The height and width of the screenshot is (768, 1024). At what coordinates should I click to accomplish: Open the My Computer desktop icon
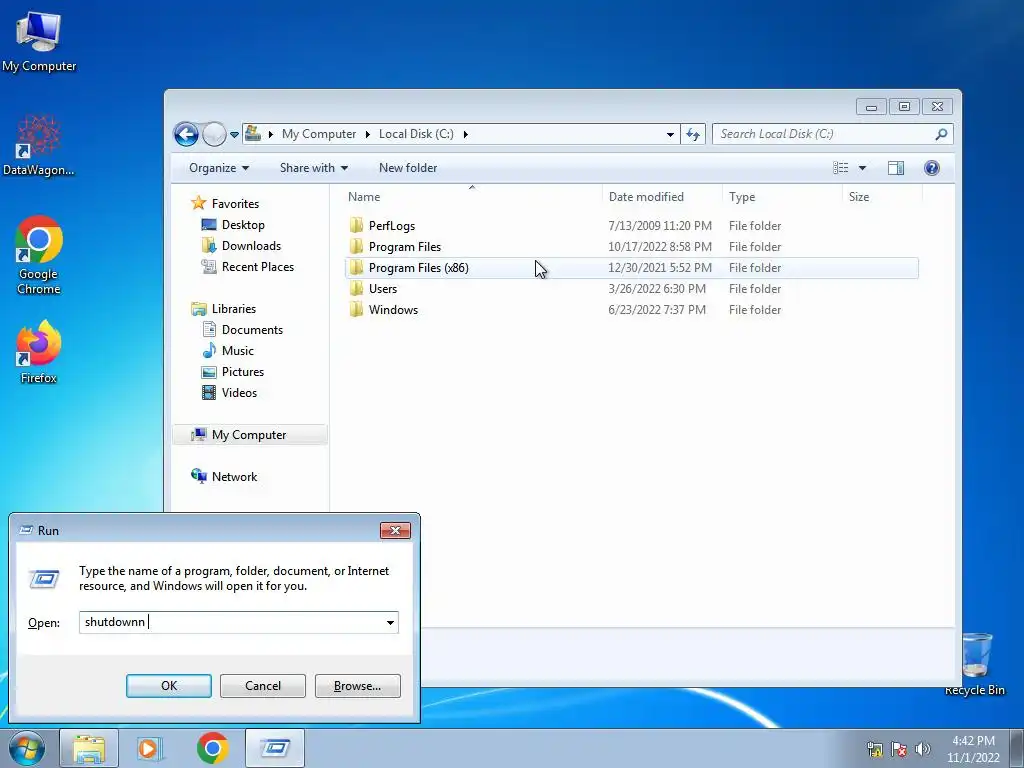coord(39,40)
